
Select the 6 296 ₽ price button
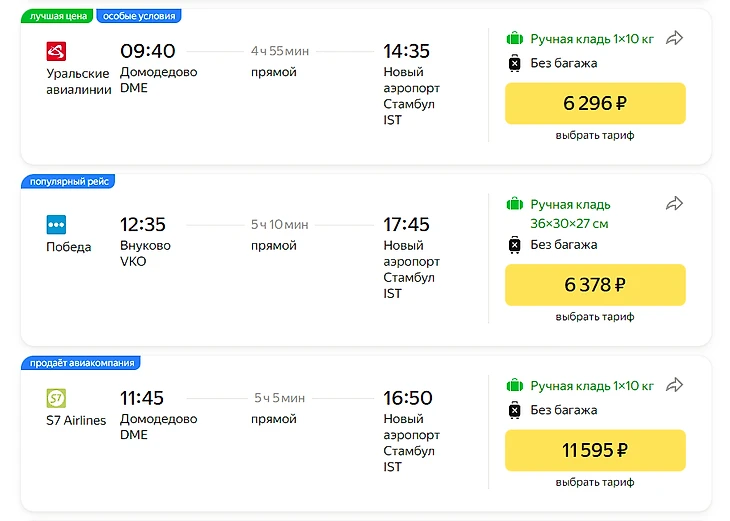click(x=595, y=103)
